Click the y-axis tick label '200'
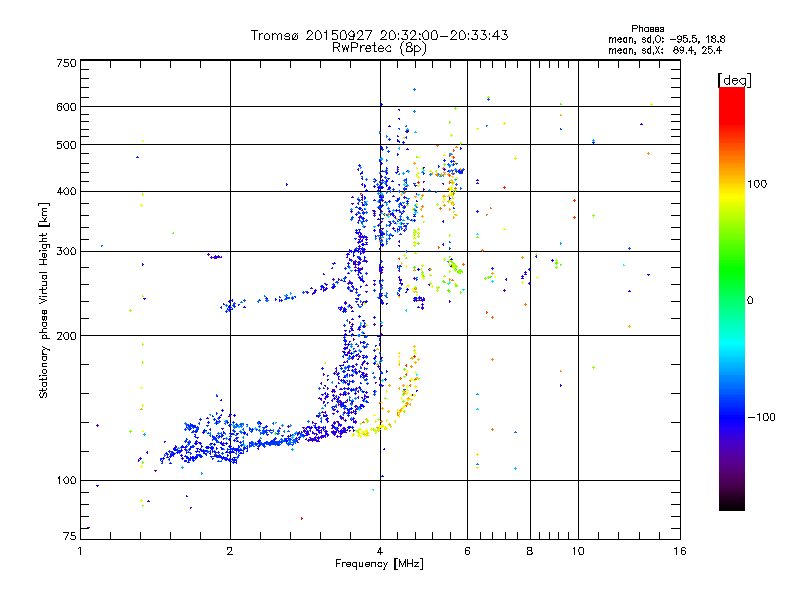Viewport: 800px width, 600px height. pos(67,336)
